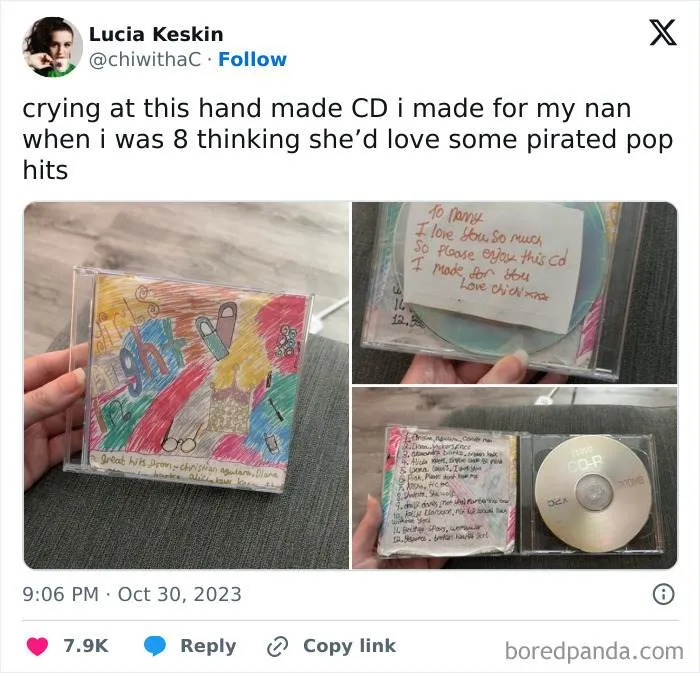View the 'To nanny' note photo
700x673 pixels.
[515, 293]
